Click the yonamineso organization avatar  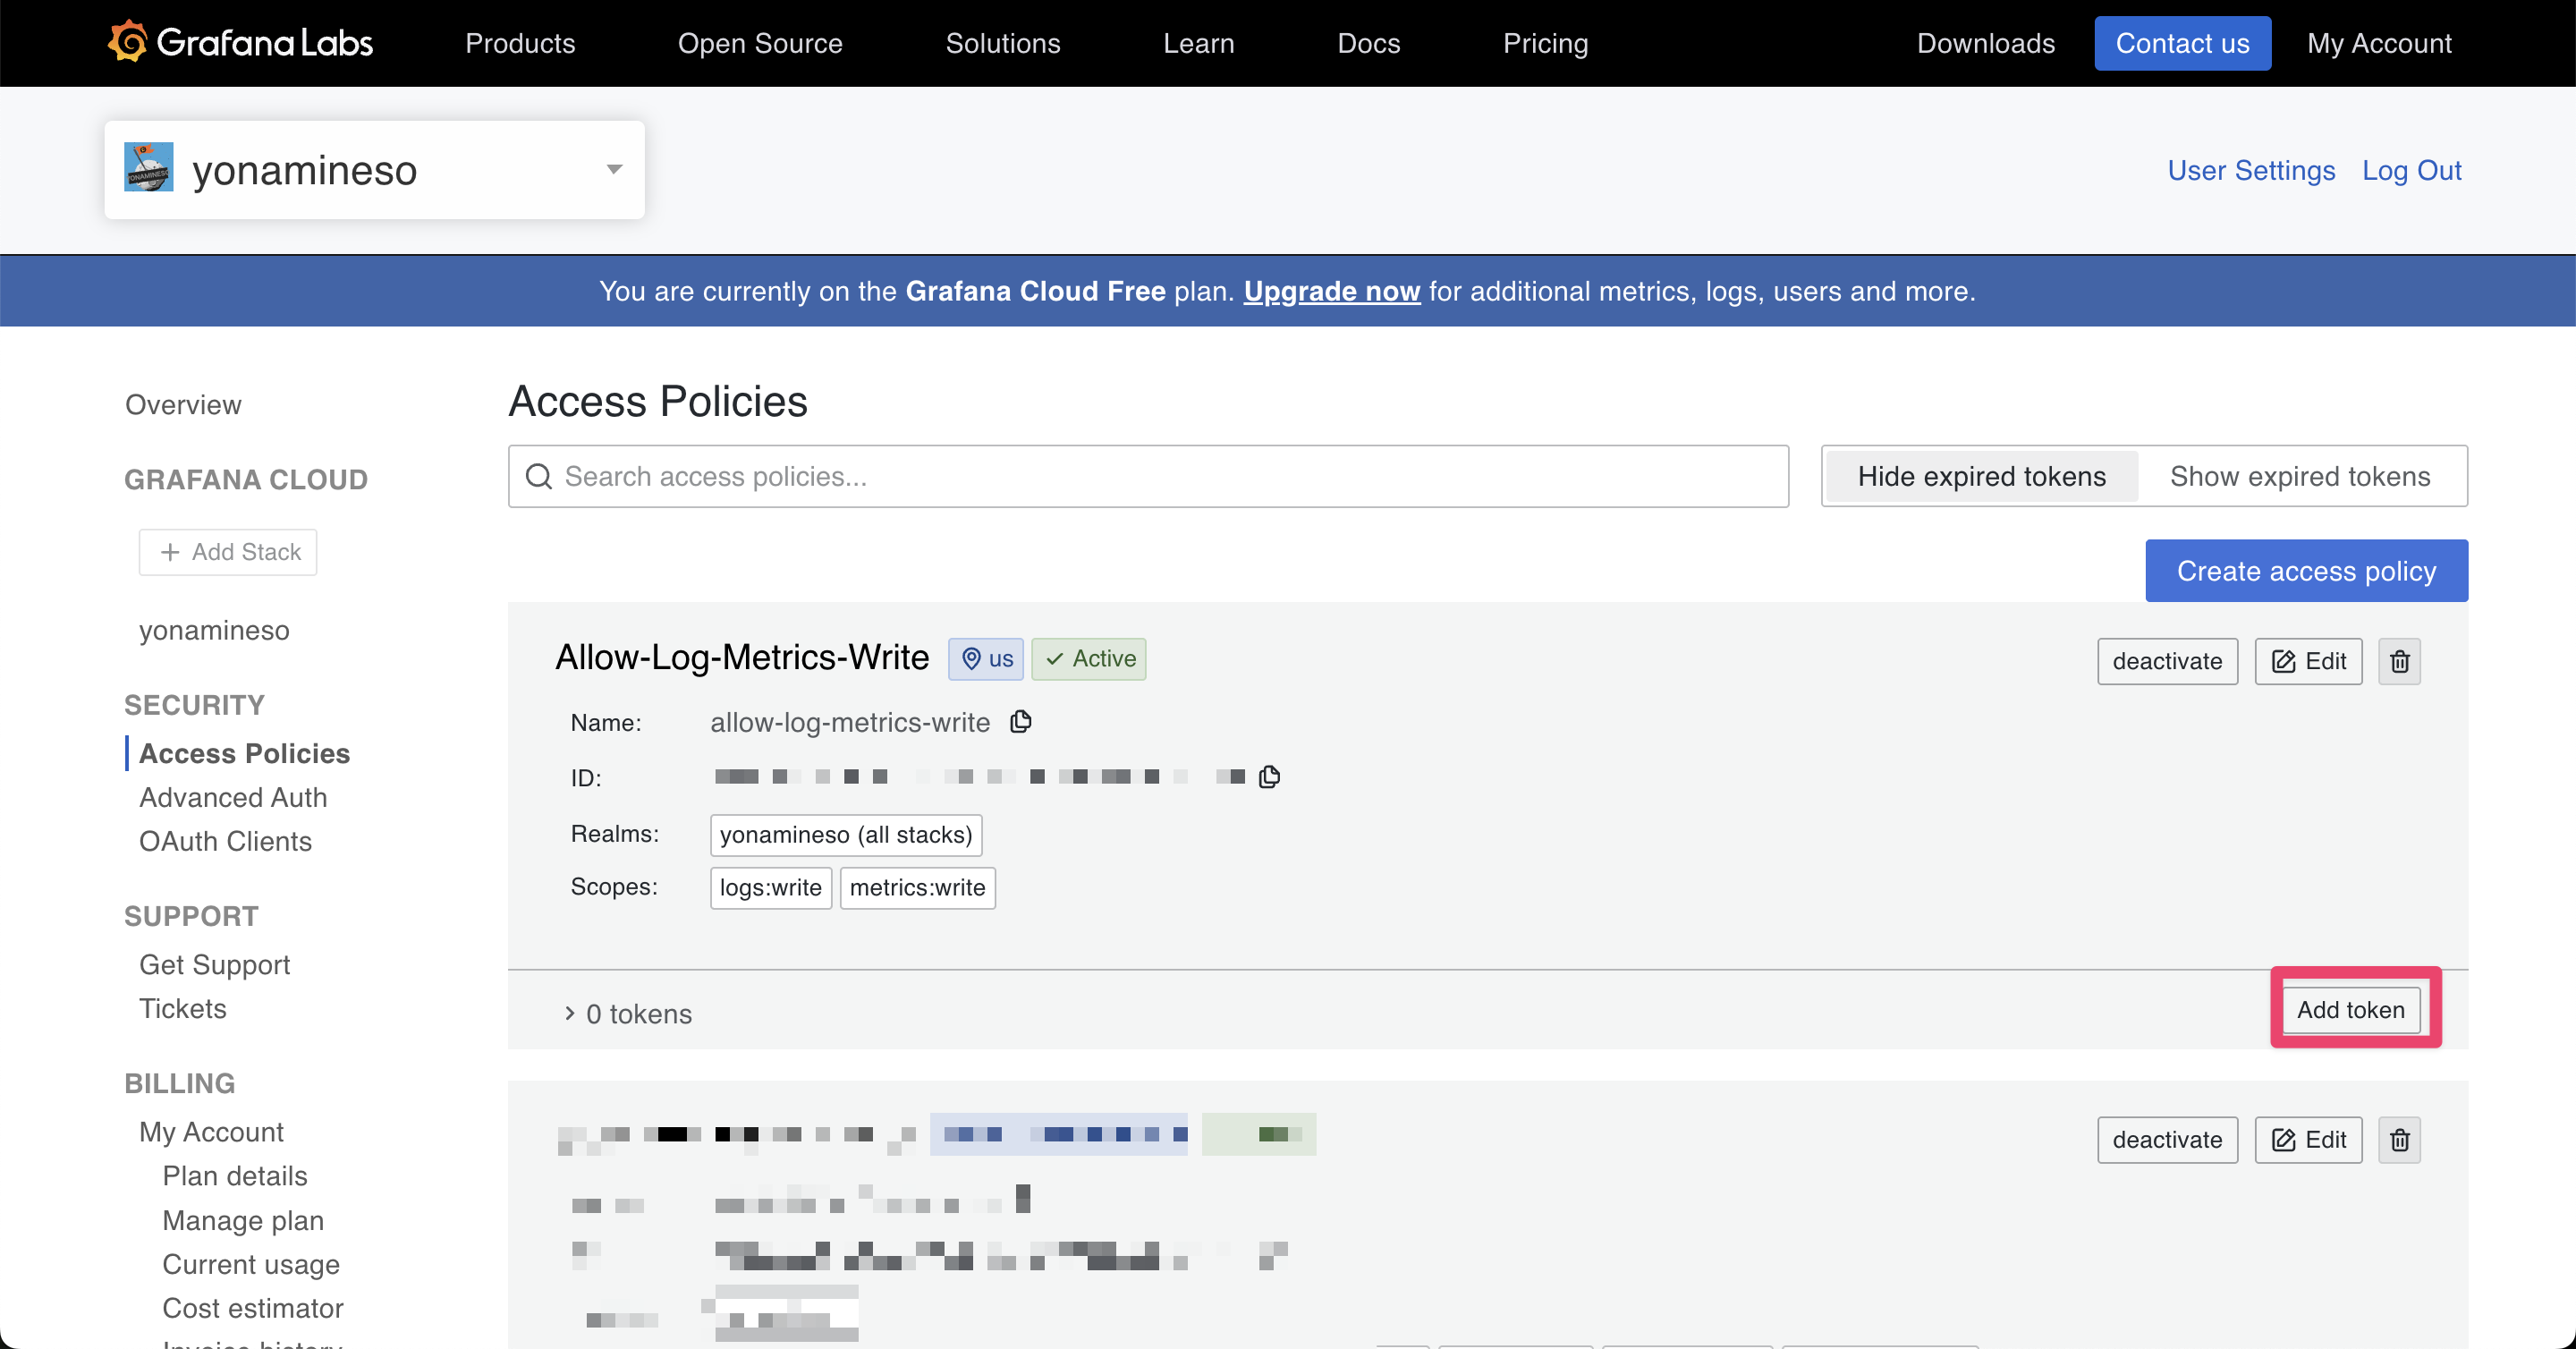click(x=149, y=168)
